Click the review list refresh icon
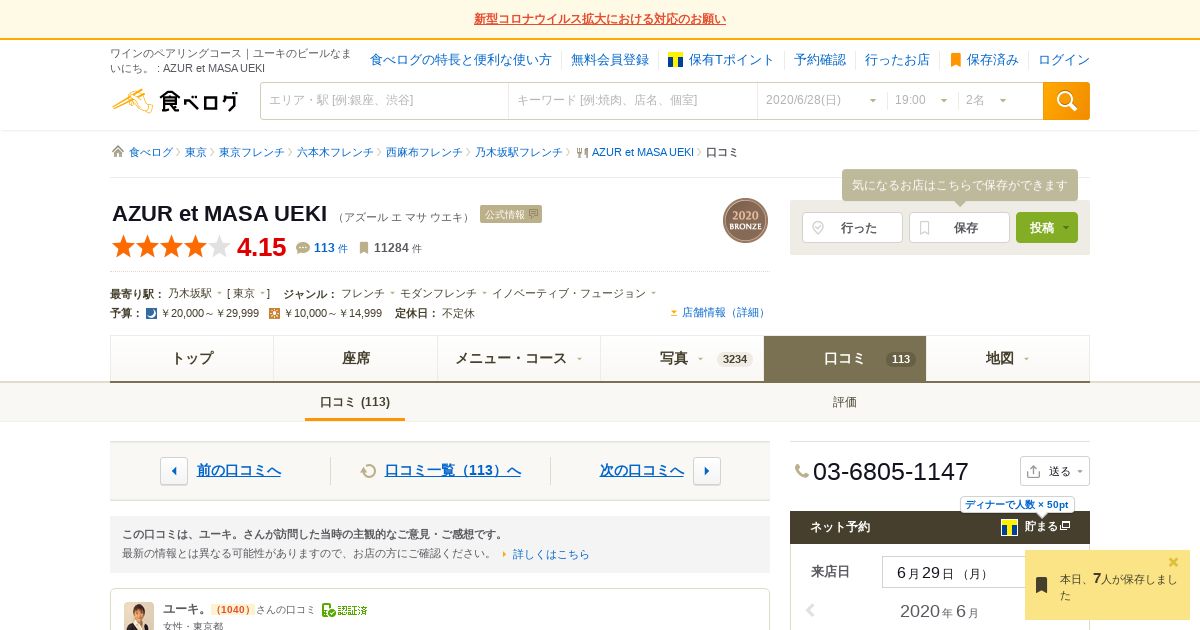 pyautogui.click(x=368, y=471)
